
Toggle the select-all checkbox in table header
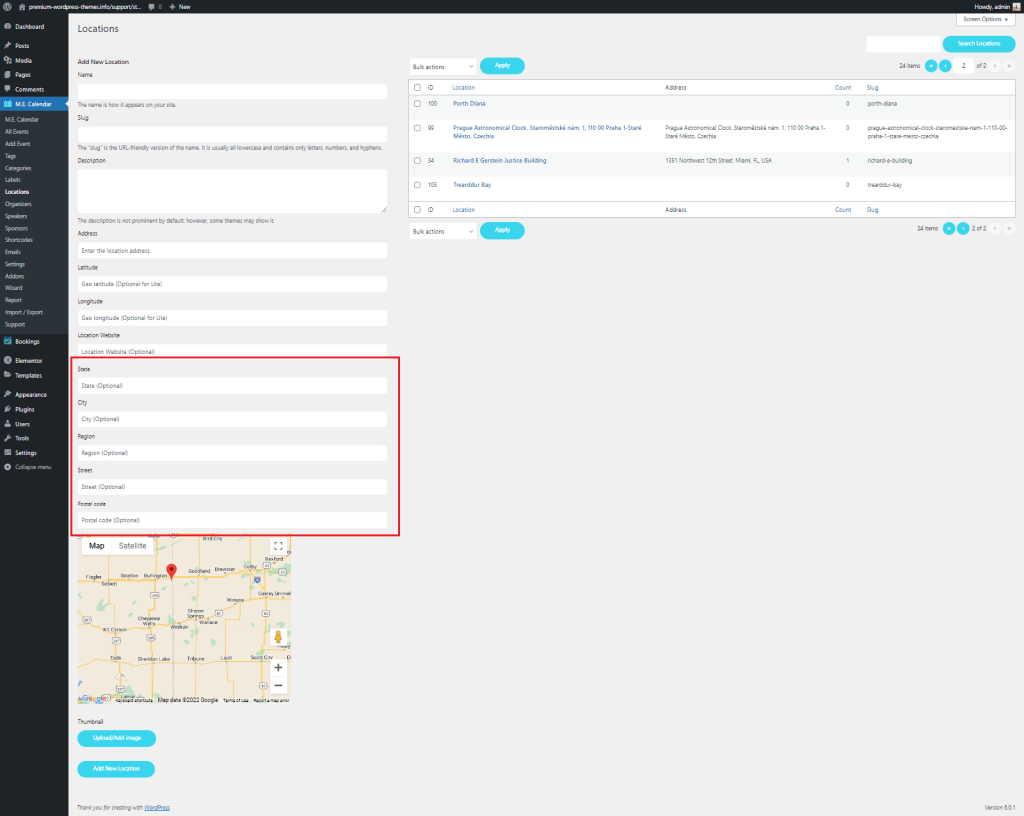417,88
